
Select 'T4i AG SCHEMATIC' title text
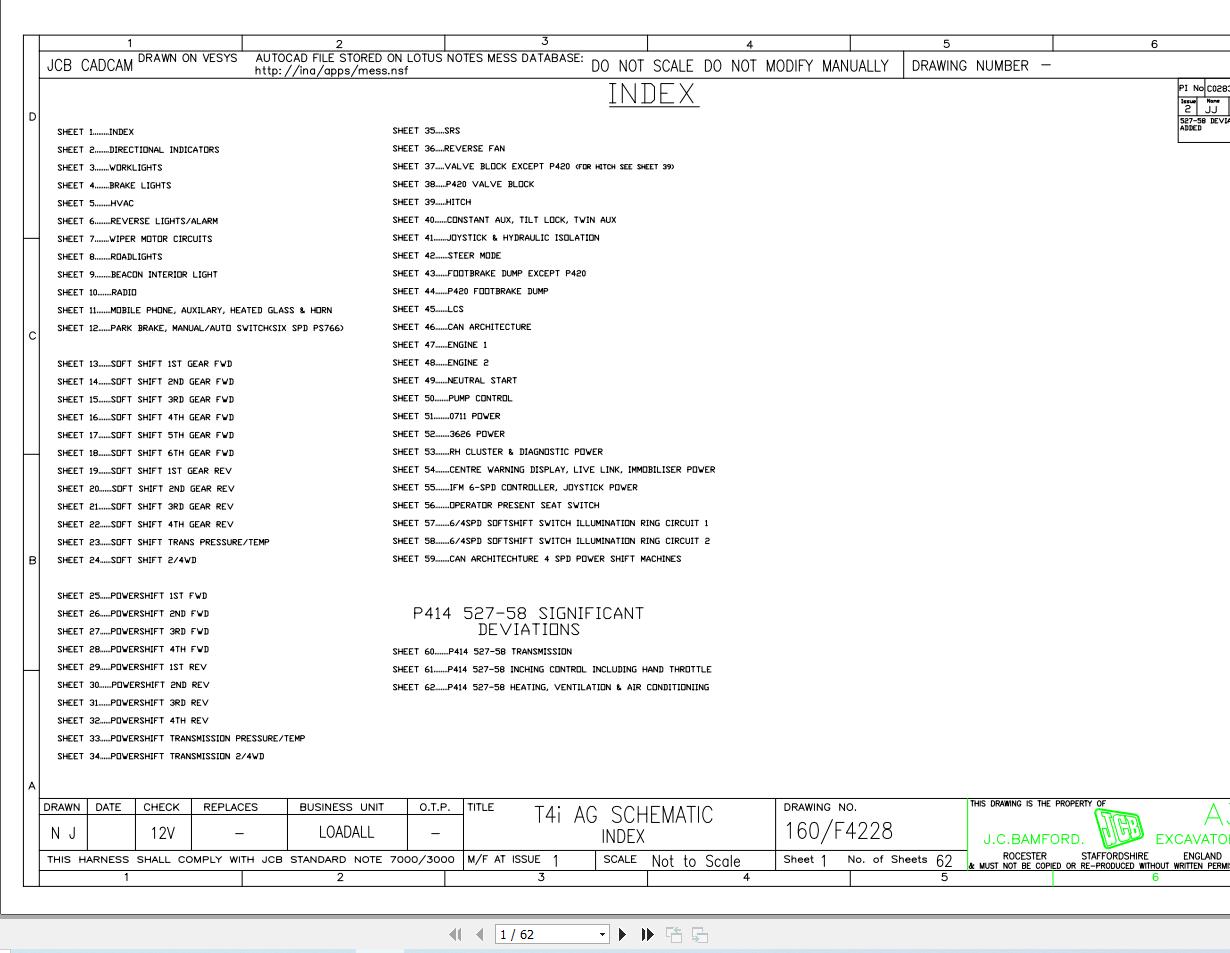pos(624,815)
